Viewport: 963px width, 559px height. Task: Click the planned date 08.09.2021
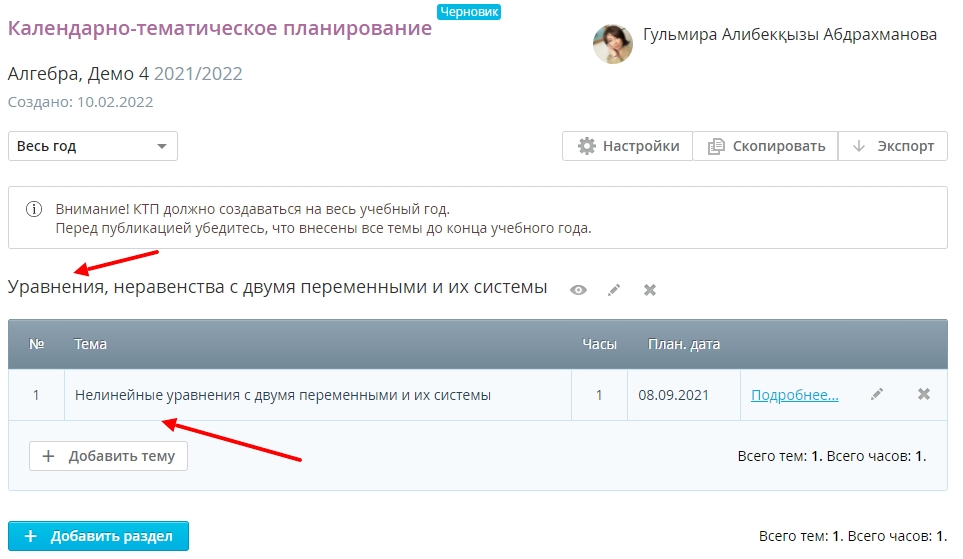[x=673, y=395]
